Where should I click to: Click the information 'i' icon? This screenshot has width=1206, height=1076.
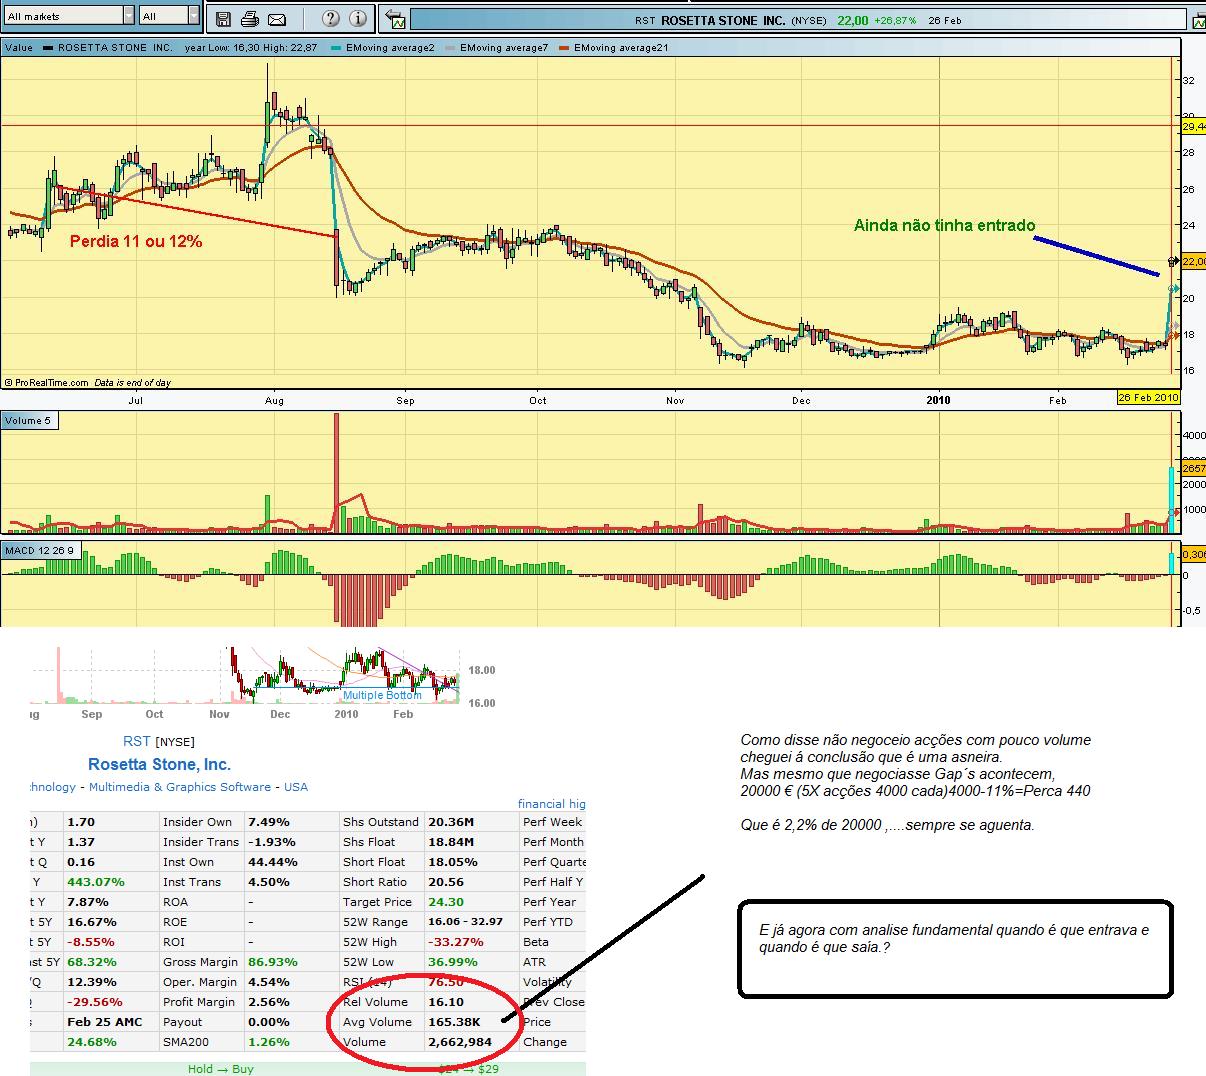pos(360,18)
